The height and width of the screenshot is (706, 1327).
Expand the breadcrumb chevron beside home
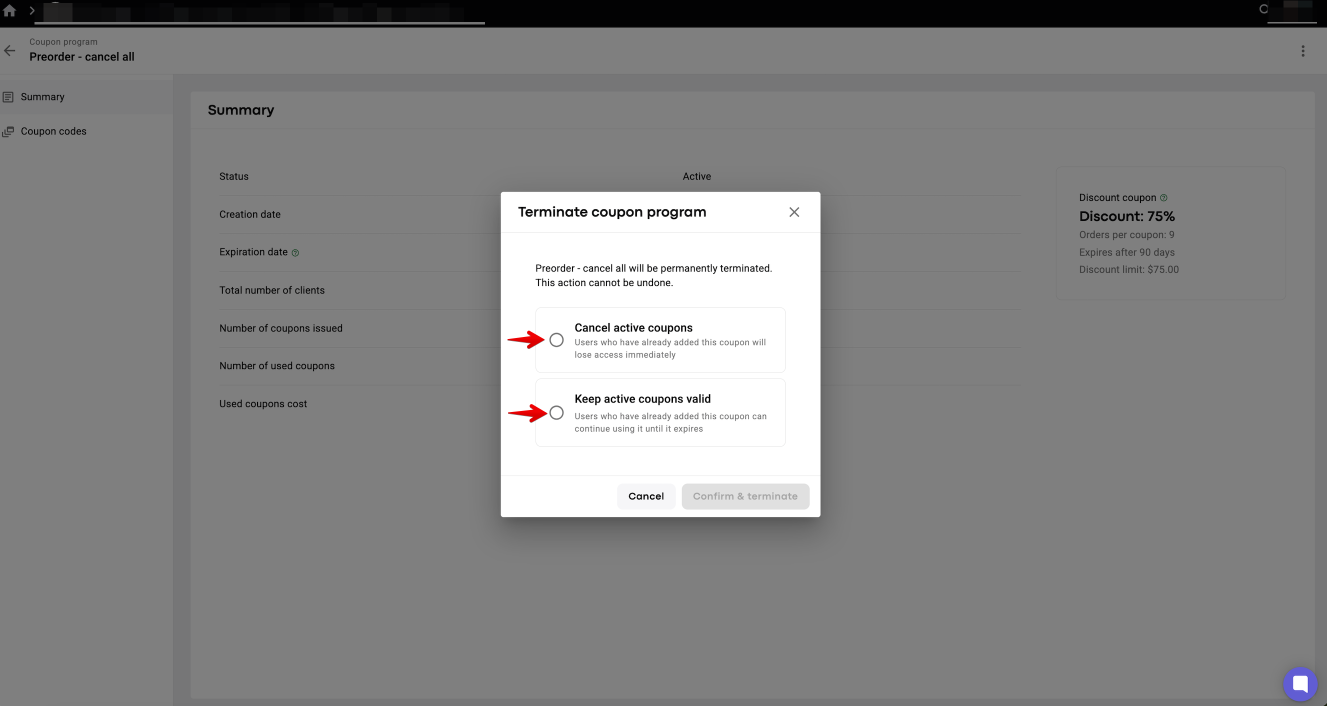pyautogui.click(x=32, y=10)
